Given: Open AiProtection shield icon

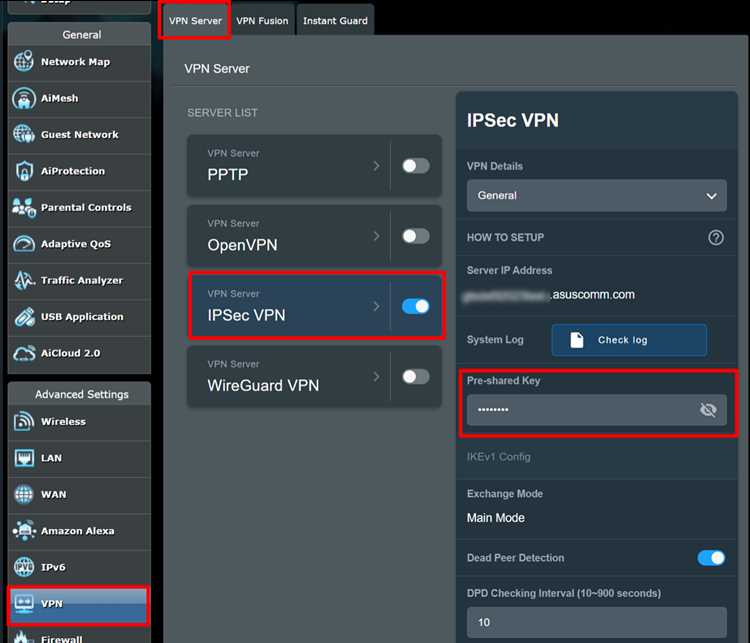Looking at the screenshot, I should (23, 171).
